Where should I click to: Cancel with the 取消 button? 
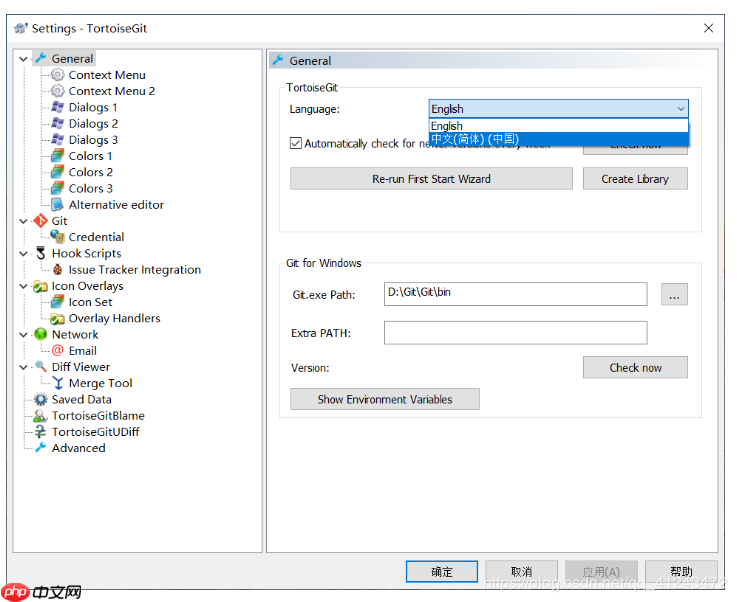(521, 571)
